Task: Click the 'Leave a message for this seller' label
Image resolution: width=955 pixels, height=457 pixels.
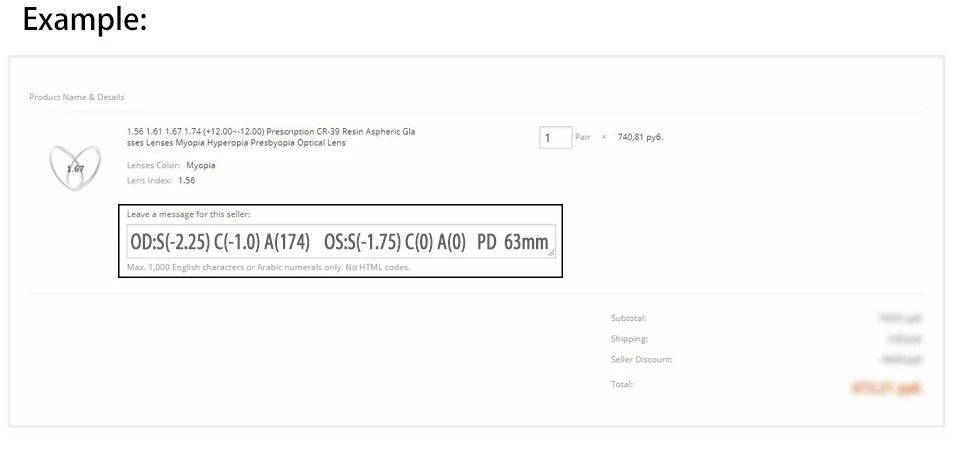Action: [188, 214]
